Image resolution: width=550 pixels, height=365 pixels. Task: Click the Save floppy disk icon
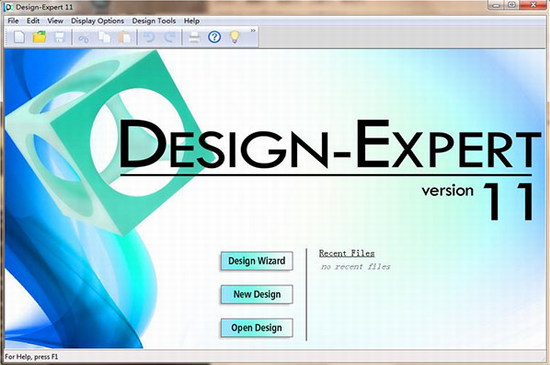(59, 37)
